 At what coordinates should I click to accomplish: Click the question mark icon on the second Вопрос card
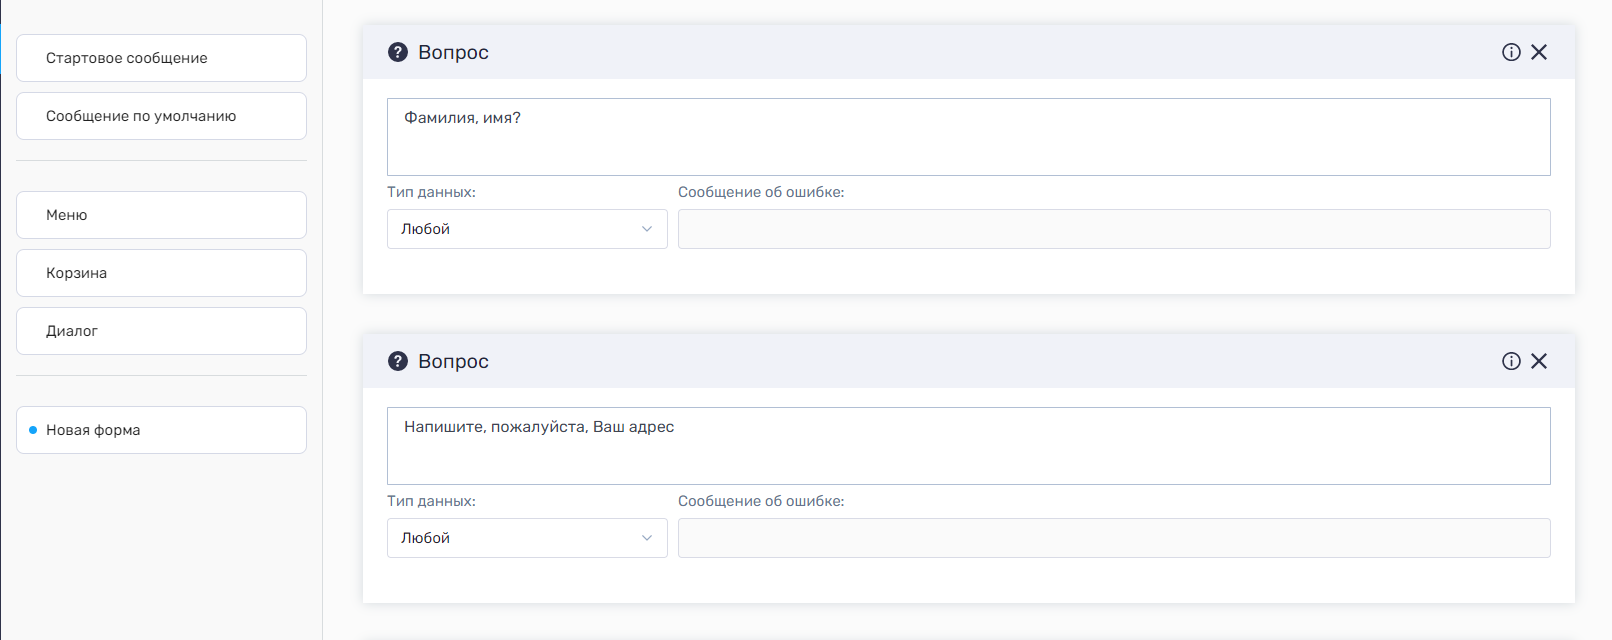pos(398,361)
